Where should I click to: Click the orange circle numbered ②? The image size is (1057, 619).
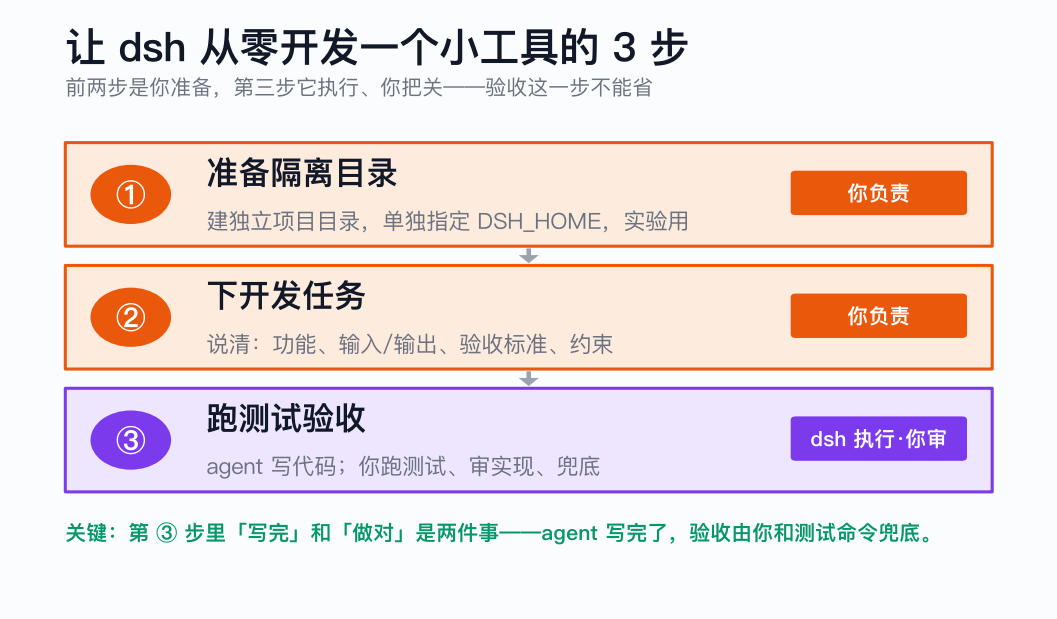(131, 317)
